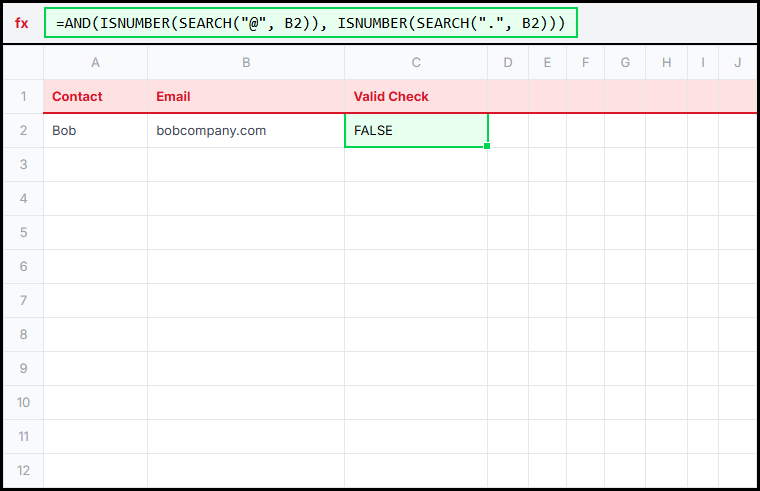760x491 pixels.
Task: Click the fx function icon
Action: tap(22, 23)
